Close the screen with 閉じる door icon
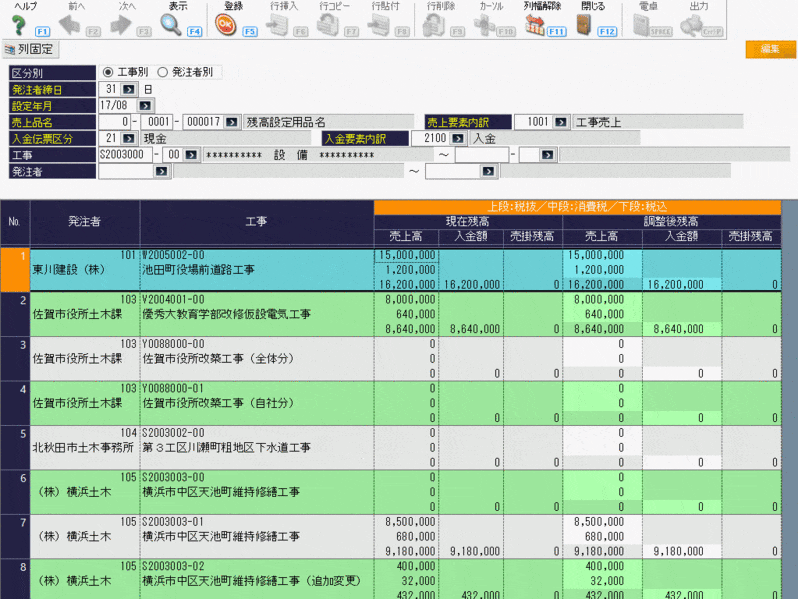 pyautogui.click(x=584, y=25)
